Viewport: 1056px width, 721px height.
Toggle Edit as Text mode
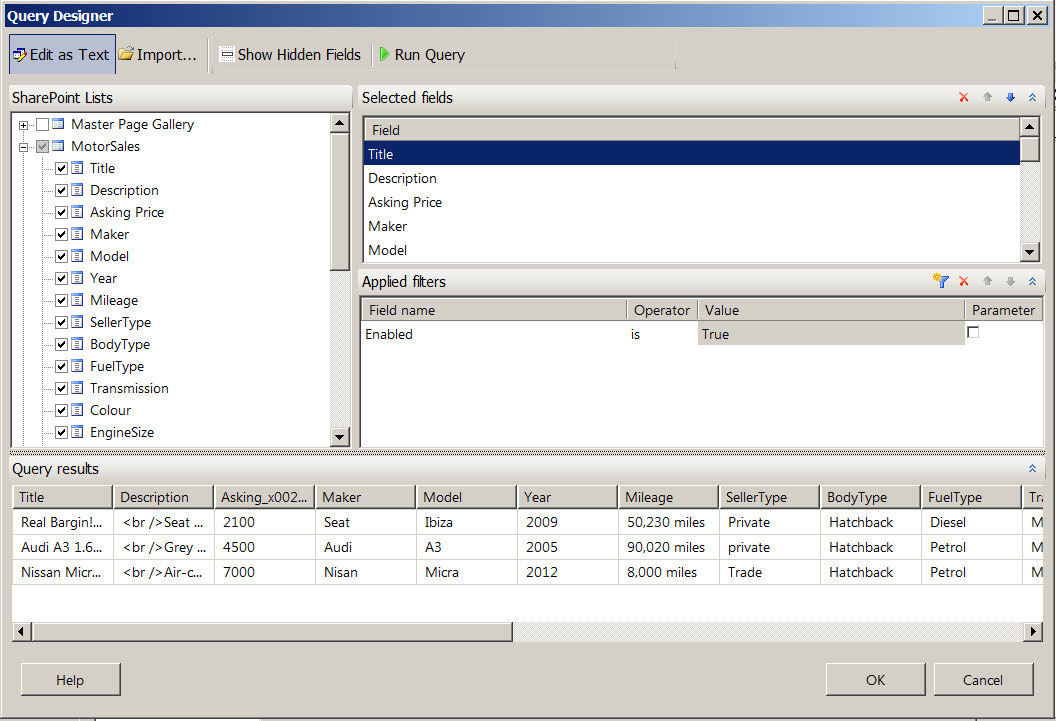[x=61, y=55]
